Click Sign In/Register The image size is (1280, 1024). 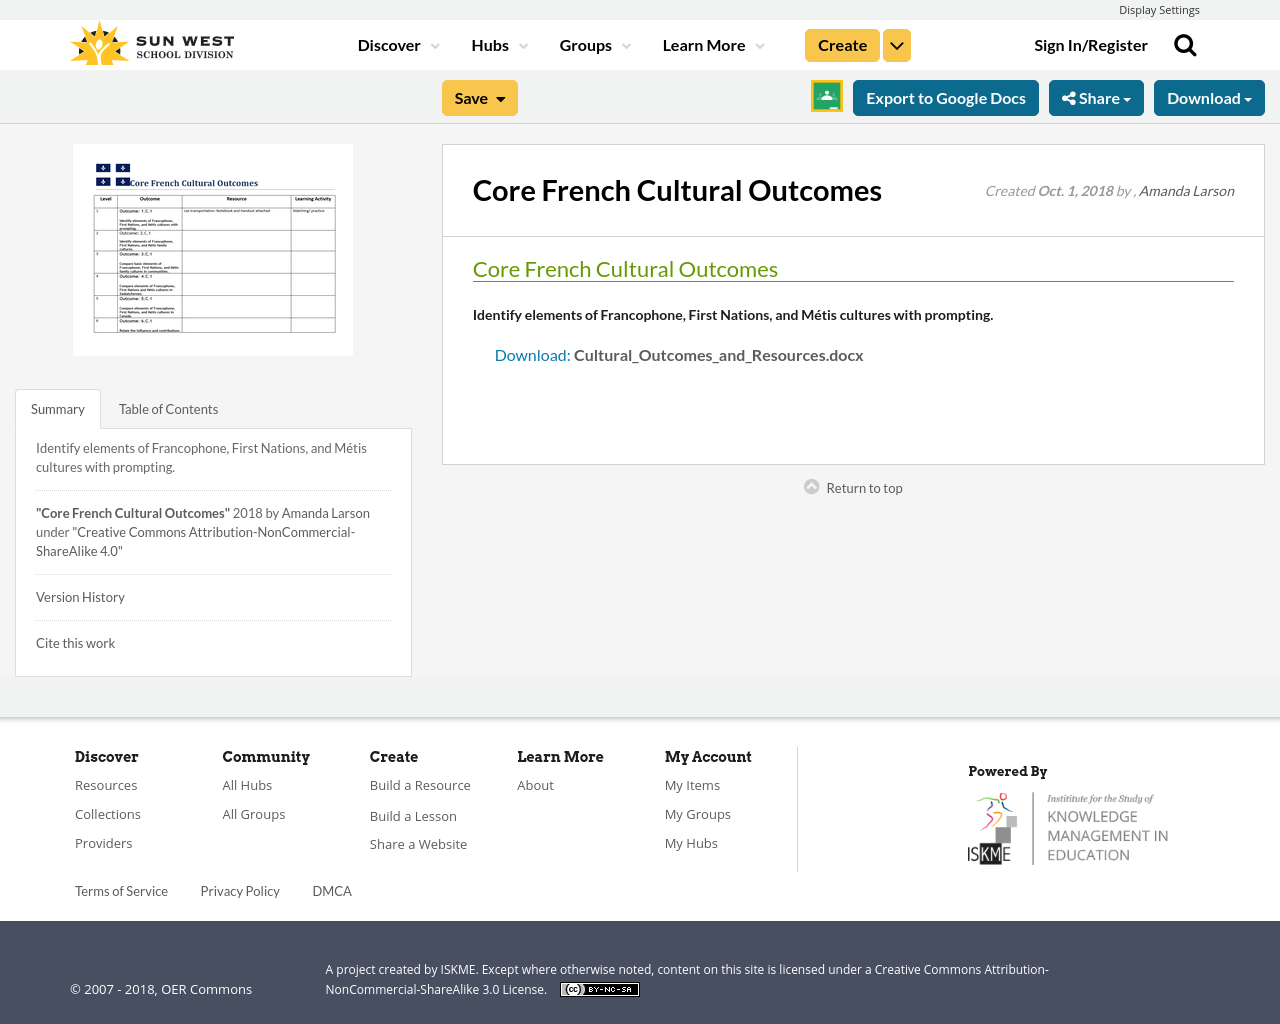click(x=1090, y=44)
